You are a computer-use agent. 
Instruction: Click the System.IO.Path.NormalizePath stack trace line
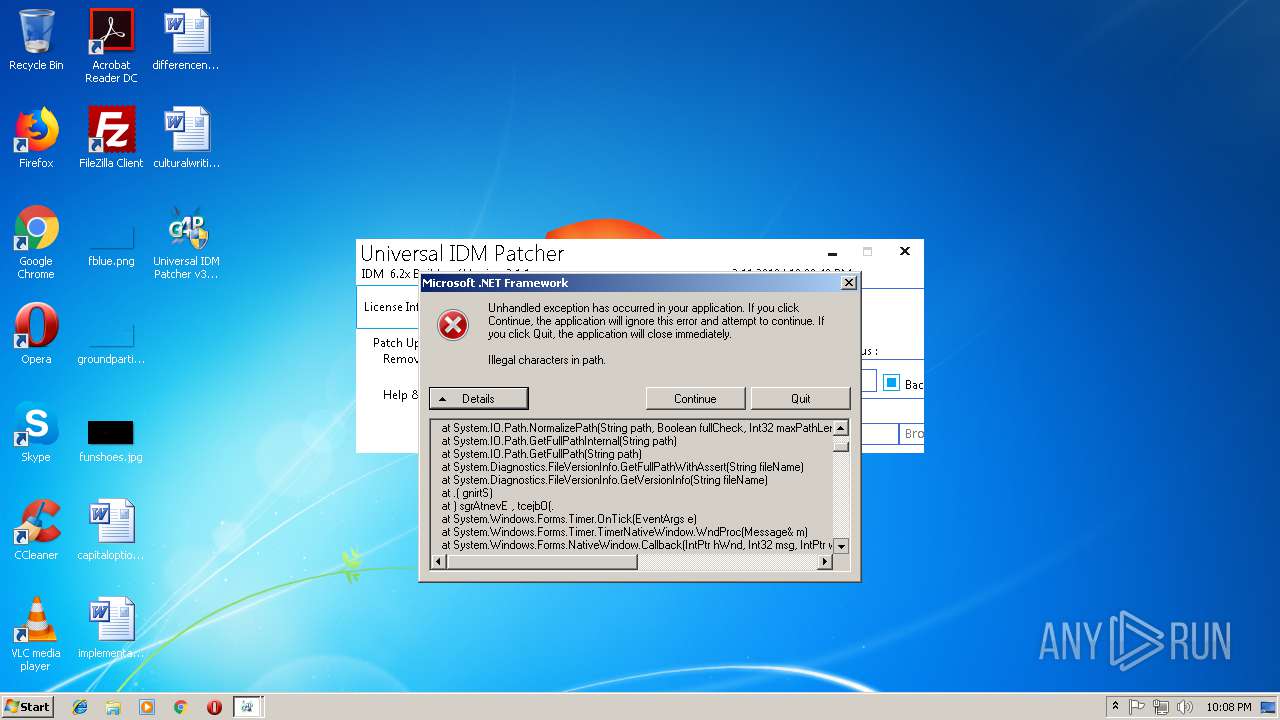637,428
